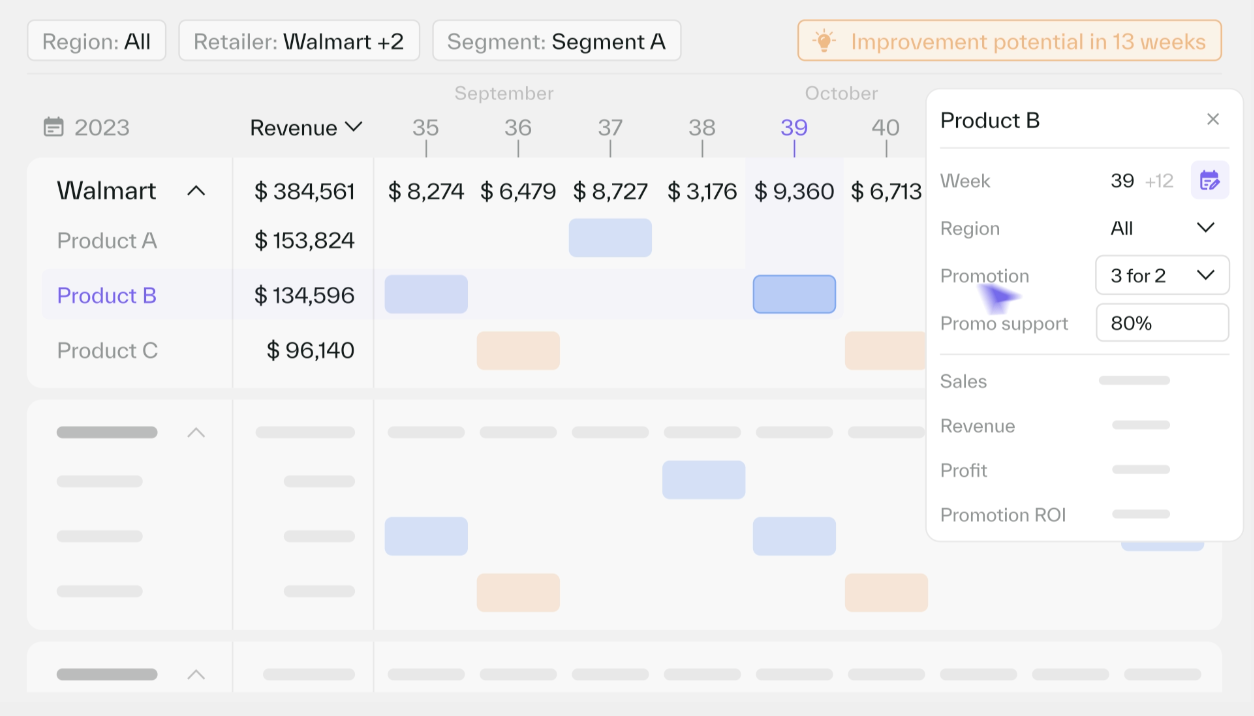Screen dimensions: 1254x716
Task: Select the week 39 column header
Action: [x=793, y=127]
